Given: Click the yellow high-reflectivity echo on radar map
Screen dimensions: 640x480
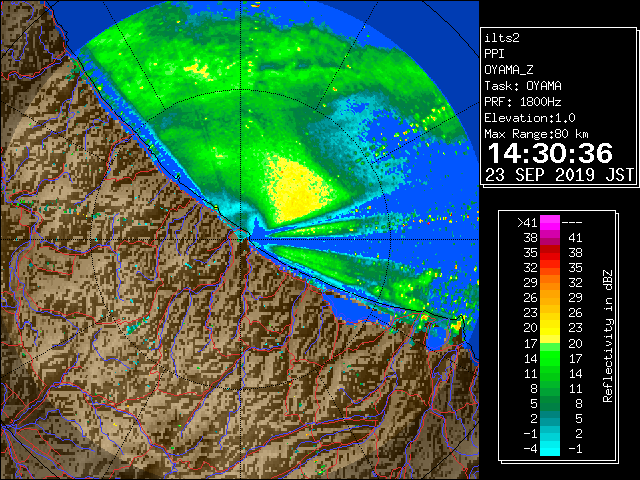Looking at the screenshot, I should [297, 189].
